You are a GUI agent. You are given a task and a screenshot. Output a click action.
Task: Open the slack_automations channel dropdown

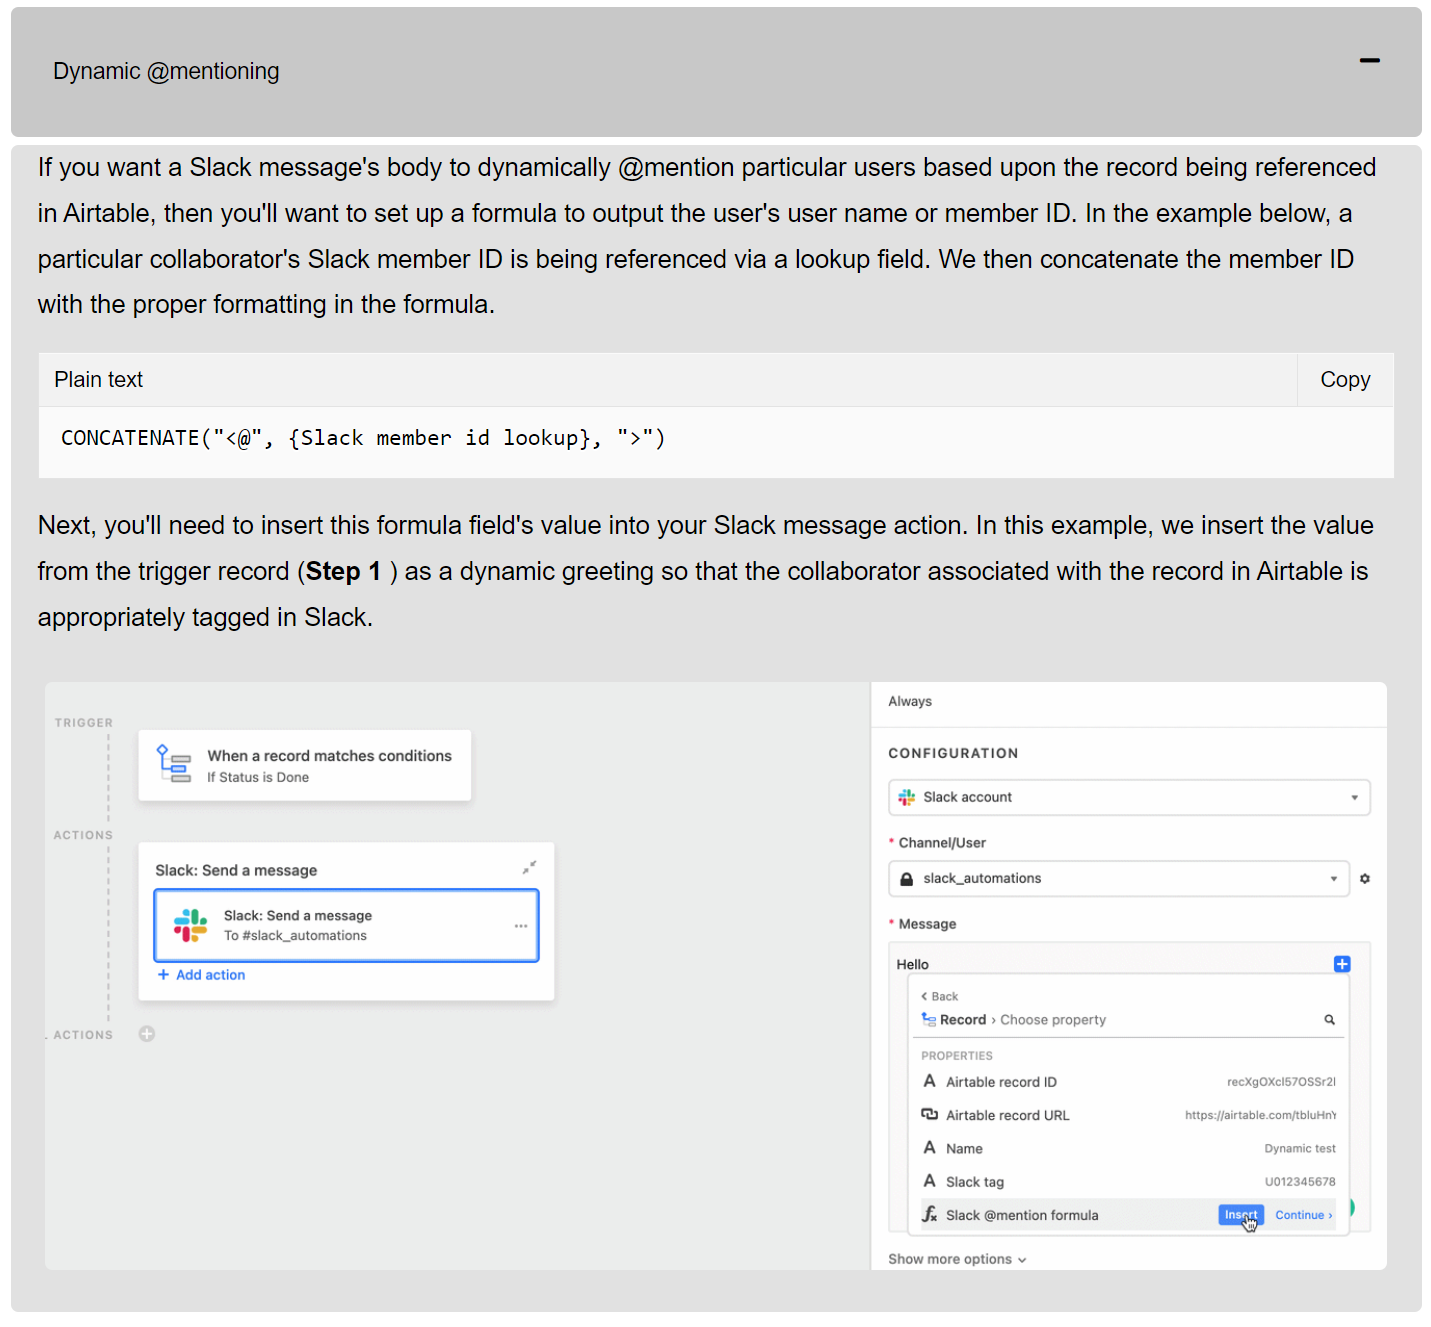[1119, 878]
